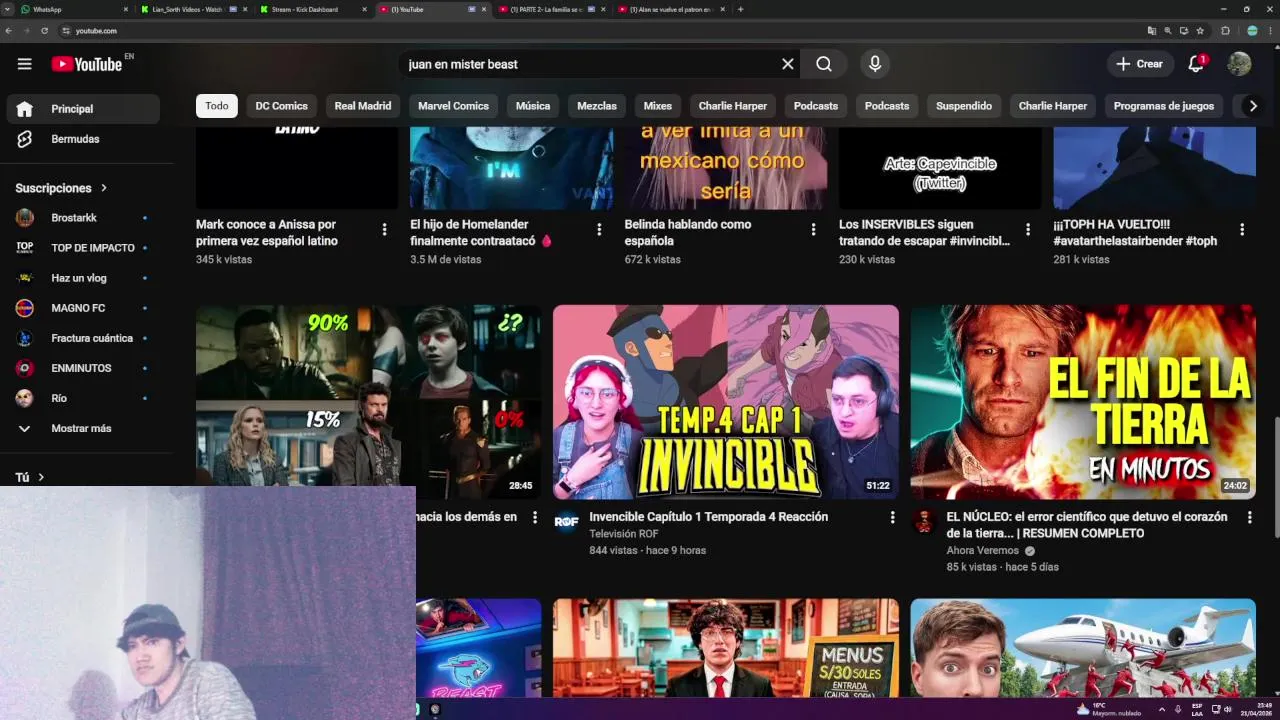Image resolution: width=1280 pixels, height=720 pixels.
Task: Open the TOP DE IMPACTO channel icon
Action: [25, 248]
